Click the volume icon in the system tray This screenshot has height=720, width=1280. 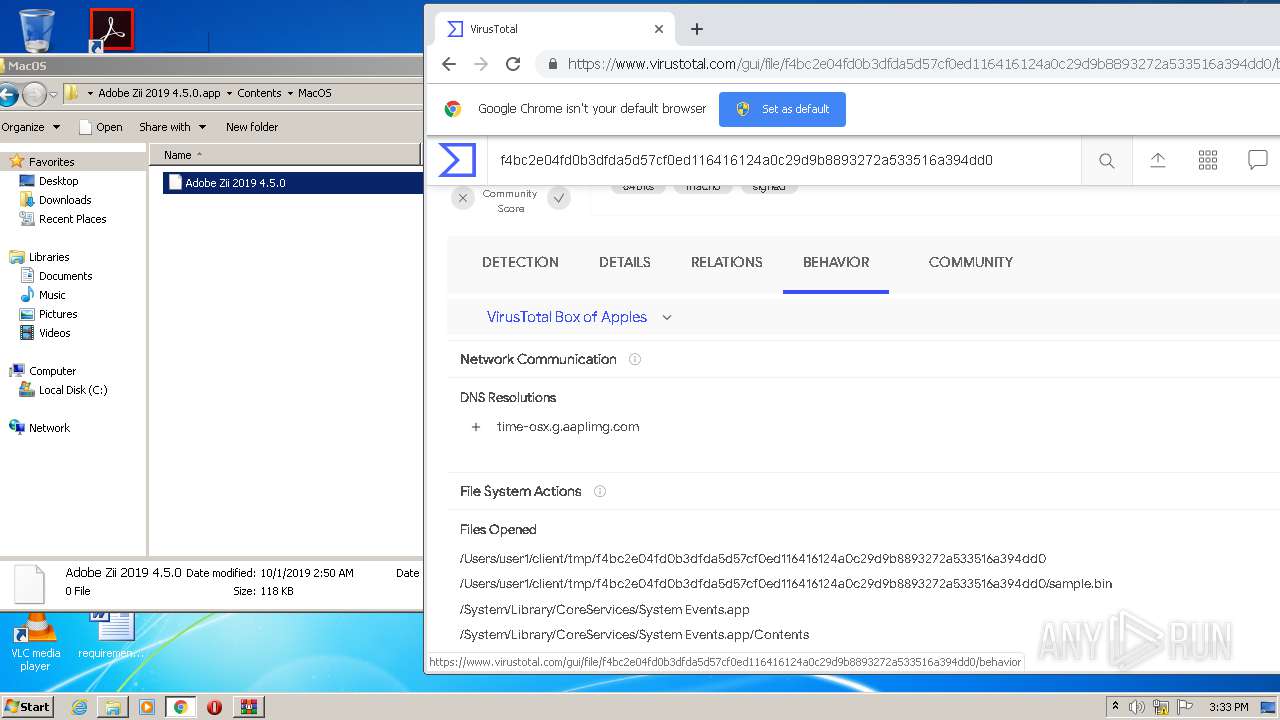tap(1137, 707)
